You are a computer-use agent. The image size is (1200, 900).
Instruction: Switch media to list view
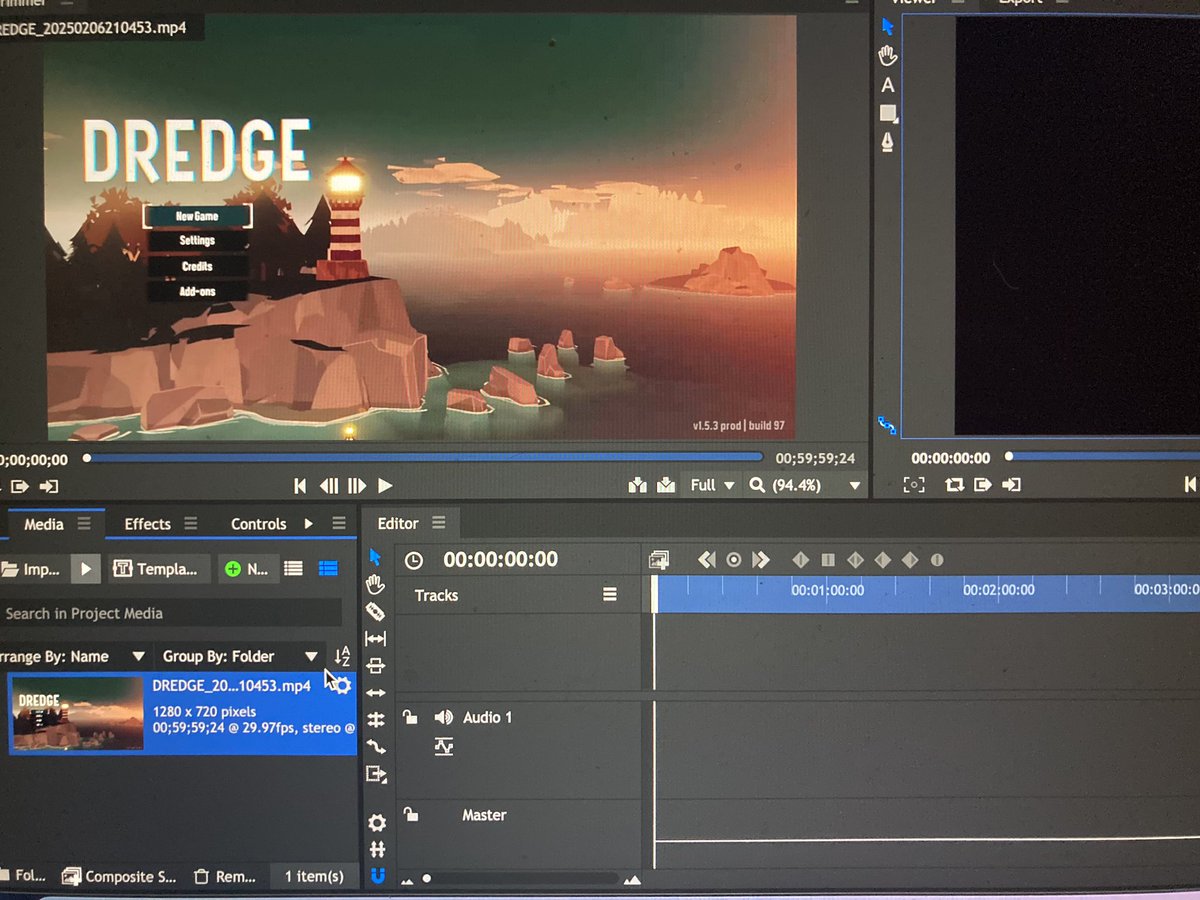293,568
